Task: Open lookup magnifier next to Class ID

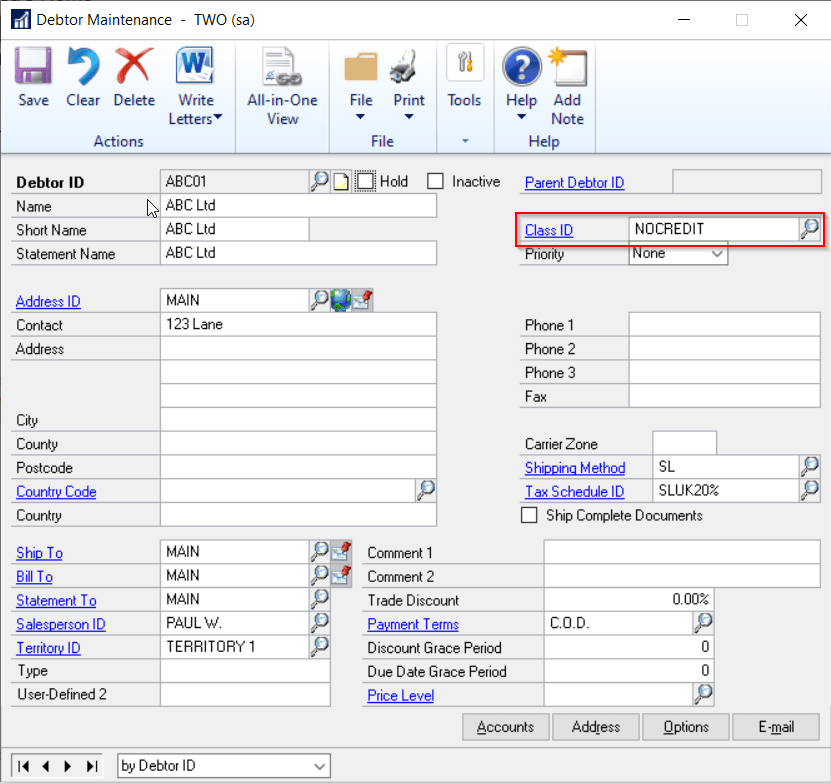Action: point(809,229)
